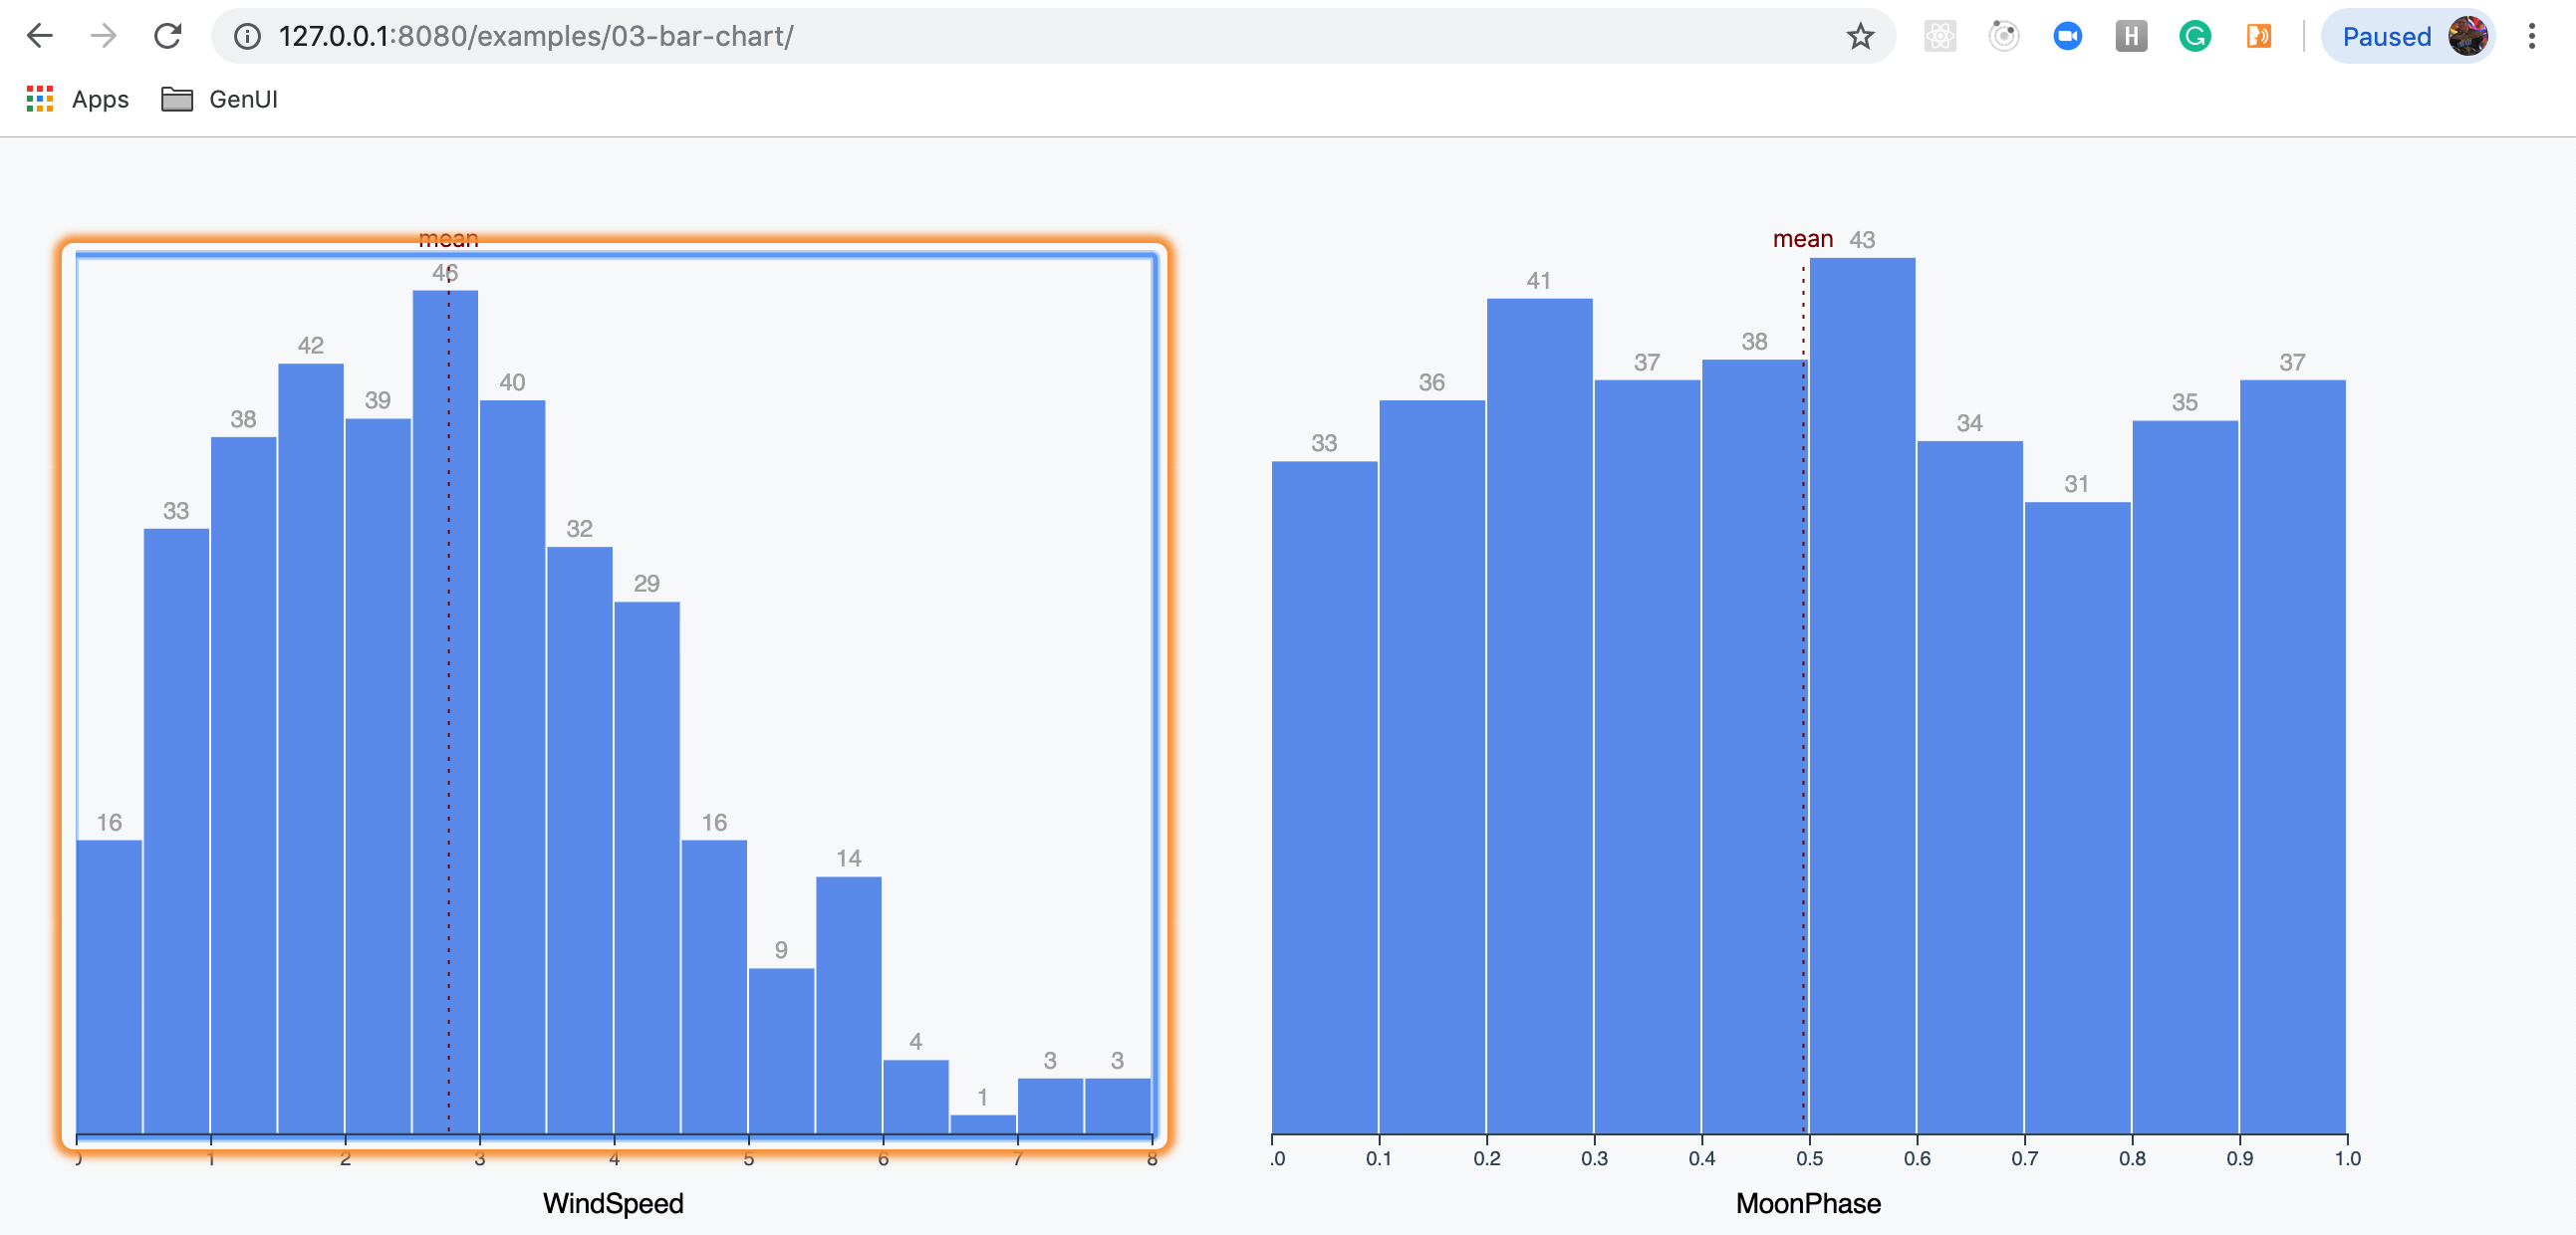Reload the page with refresh icon
The height and width of the screenshot is (1235, 2576).
[x=167, y=37]
